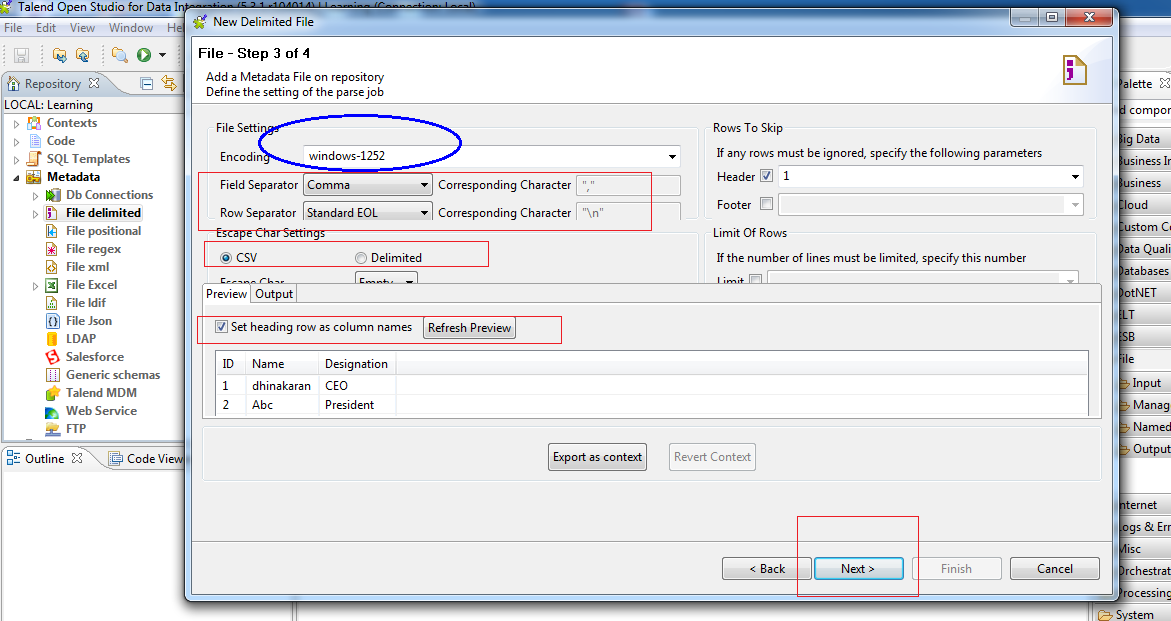
Task: Click the Next button
Action: [x=858, y=569]
